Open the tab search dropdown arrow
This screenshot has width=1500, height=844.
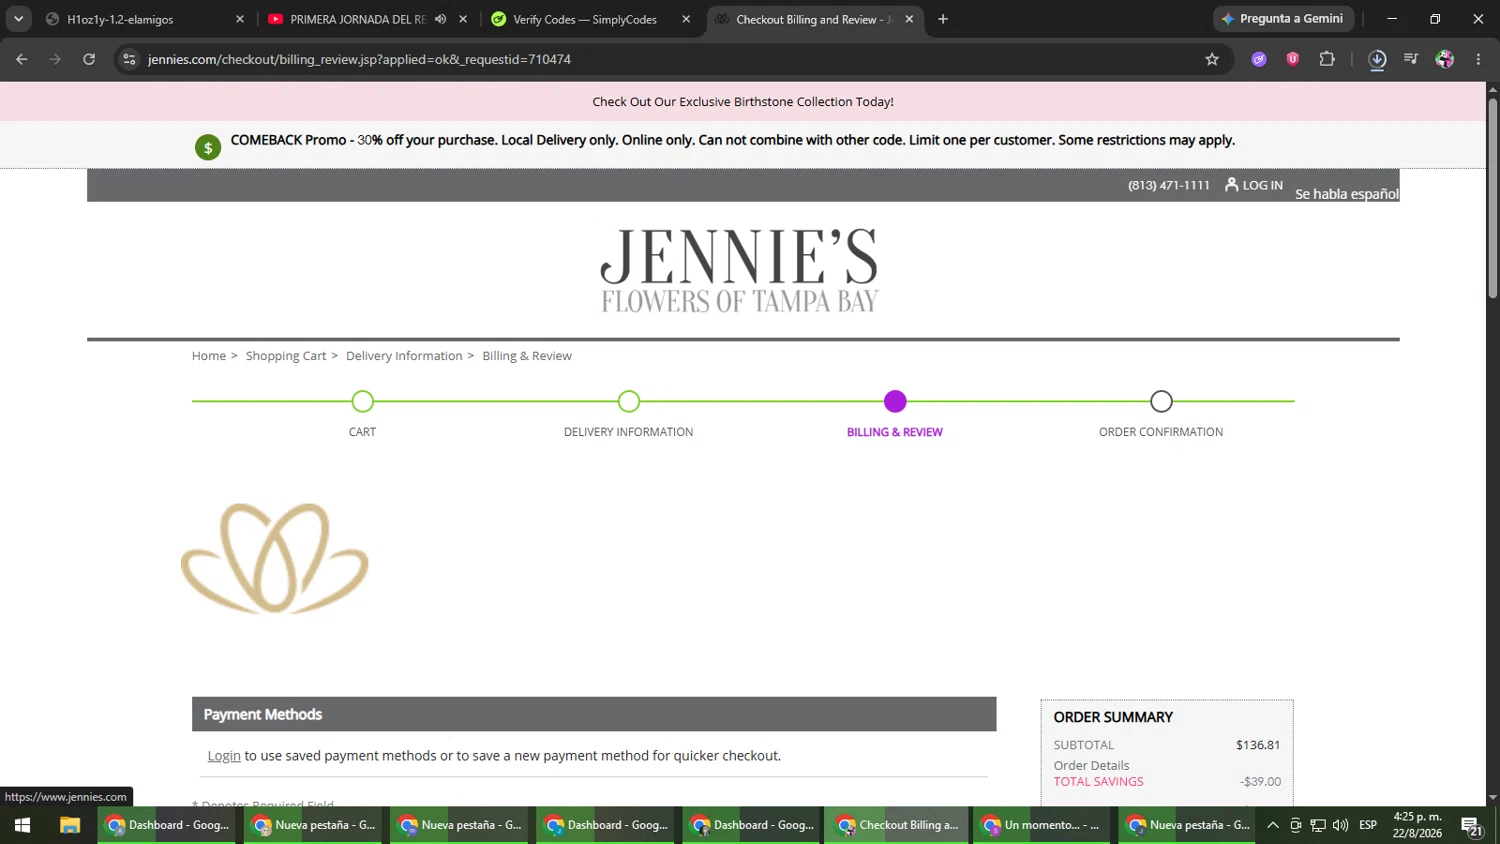pyautogui.click(x=18, y=19)
